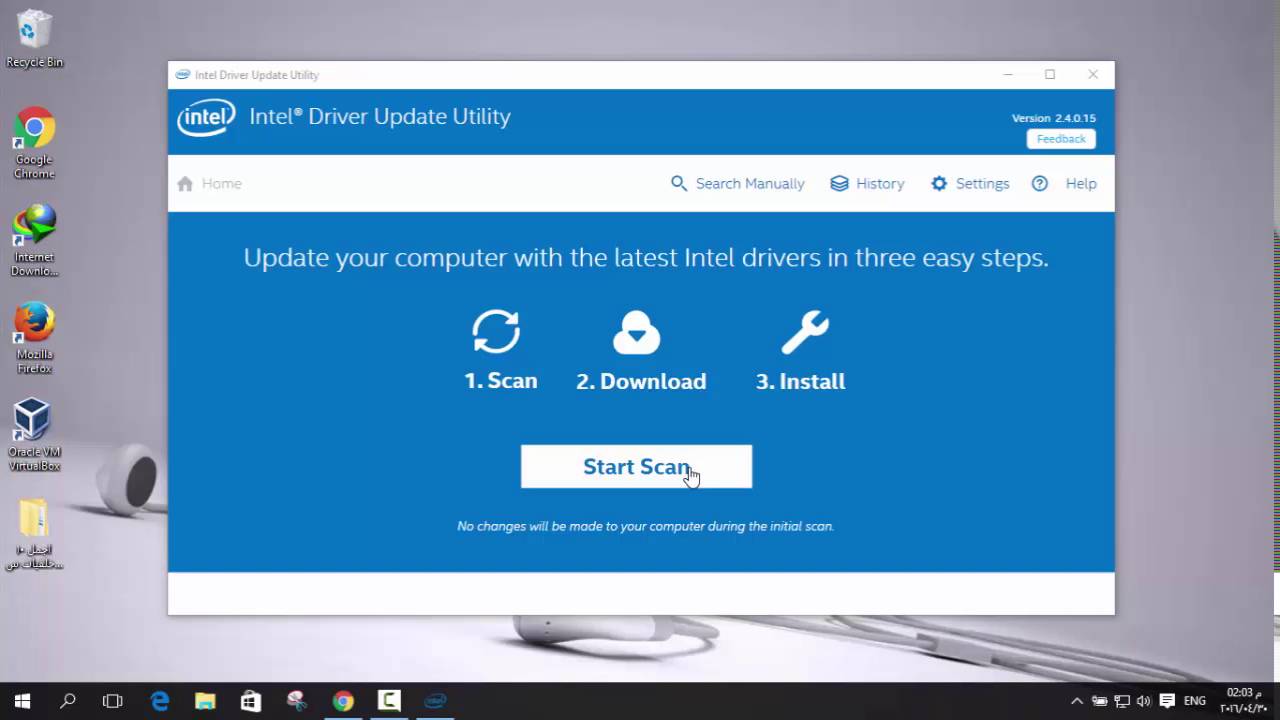
Task: Select the Recycle Bin desktop icon
Action: [x=34, y=40]
